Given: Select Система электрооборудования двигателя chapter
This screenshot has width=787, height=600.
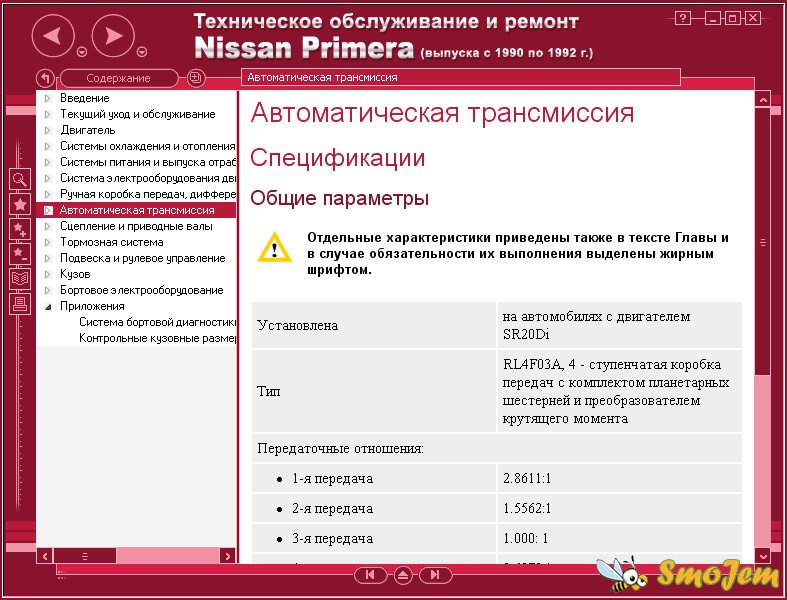Looking at the screenshot, I should [x=148, y=178].
